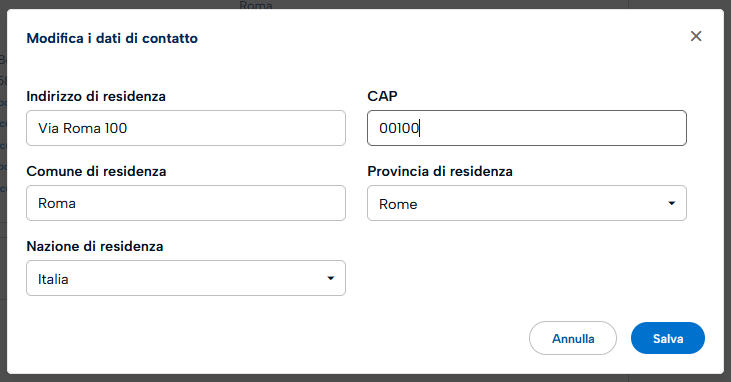The image size is (731, 382).
Task: Cancel changes with the Annulla button
Action: point(573,338)
